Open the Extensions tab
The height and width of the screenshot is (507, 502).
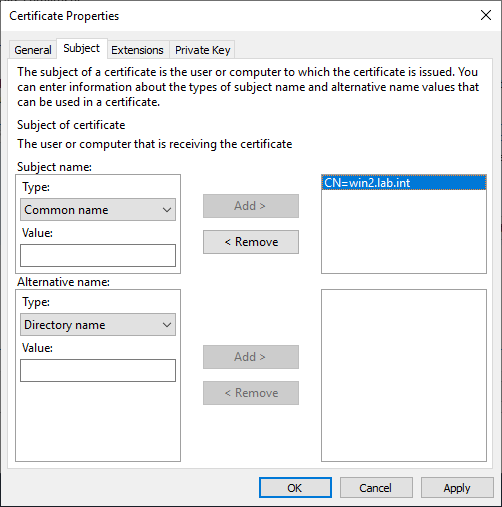[x=137, y=50]
